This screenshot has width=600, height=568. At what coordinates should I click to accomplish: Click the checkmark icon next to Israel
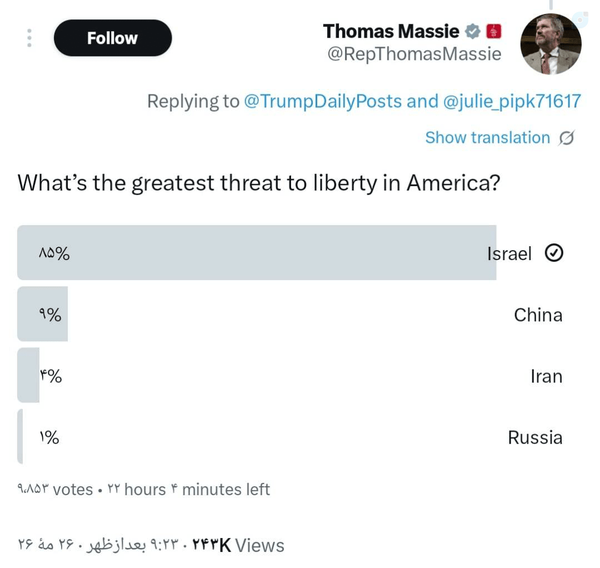click(x=554, y=253)
